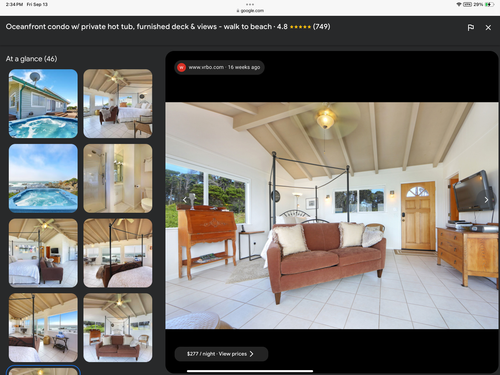Open the hot tub beside house thumbnail

click(x=43, y=104)
